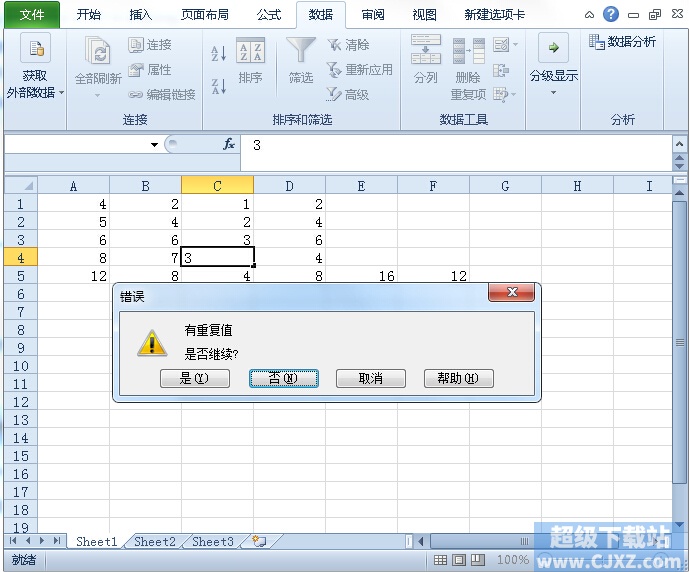Click the vertical scrollbar thumb
The height and width of the screenshot is (572, 689).
[x=679, y=342]
